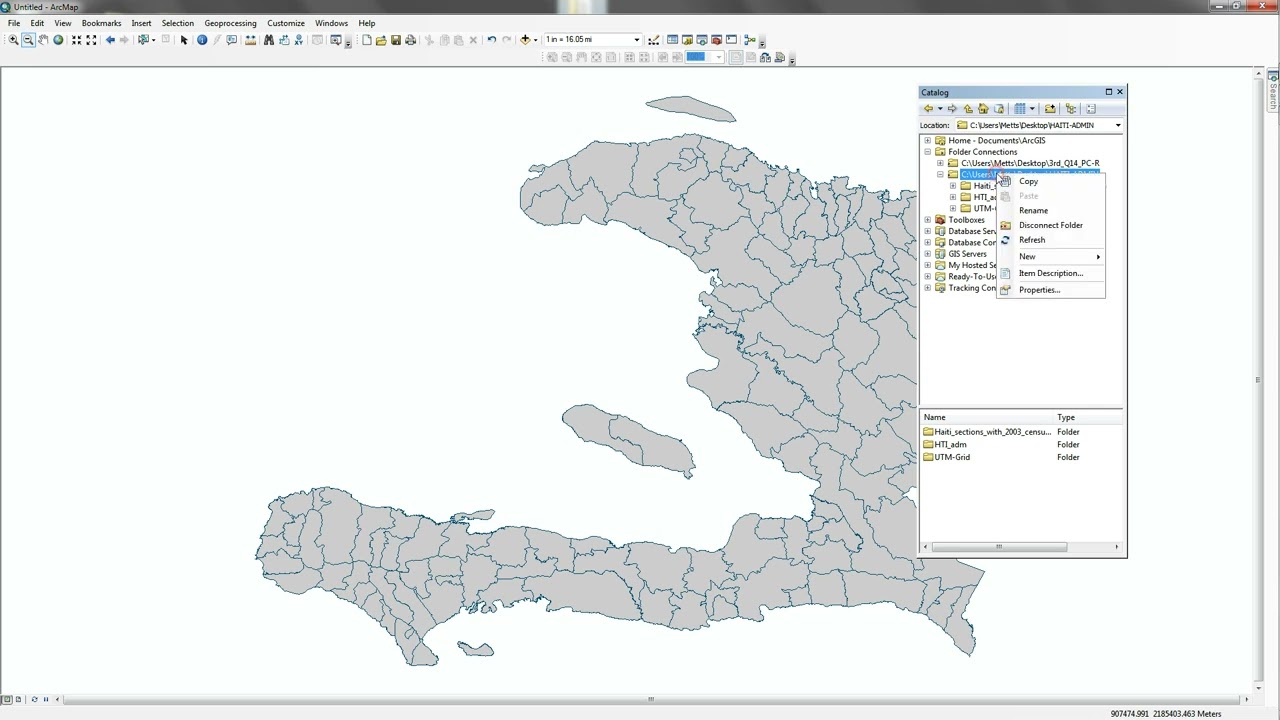1280x720 pixels.
Task: Go back to previous extent arrow
Action: [x=110, y=40]
